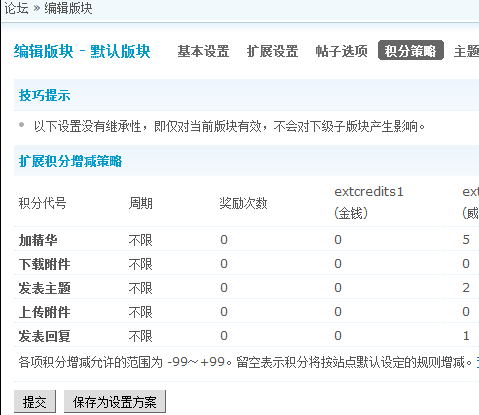The width and height of the screenshot is (479, 415).
Task: Select the 积分策略 tab
Action: tap(411, 50)
